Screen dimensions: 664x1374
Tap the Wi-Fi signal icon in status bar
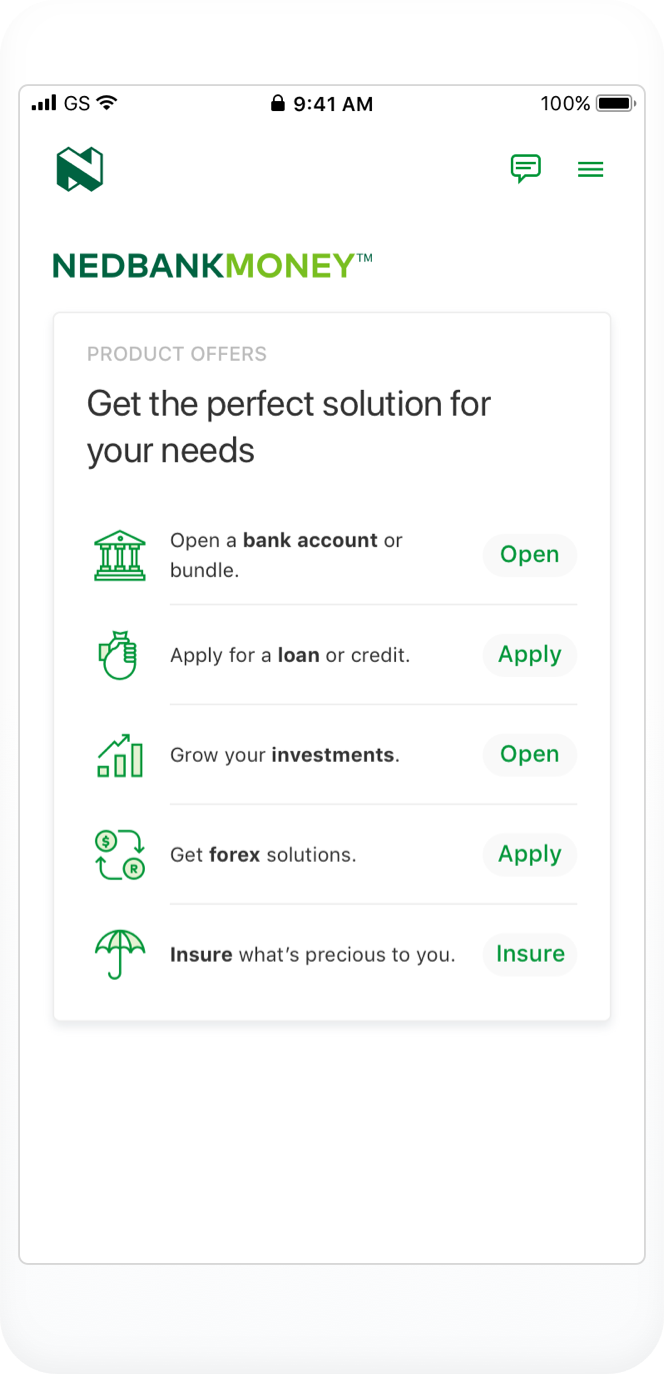tap(107, 103)
